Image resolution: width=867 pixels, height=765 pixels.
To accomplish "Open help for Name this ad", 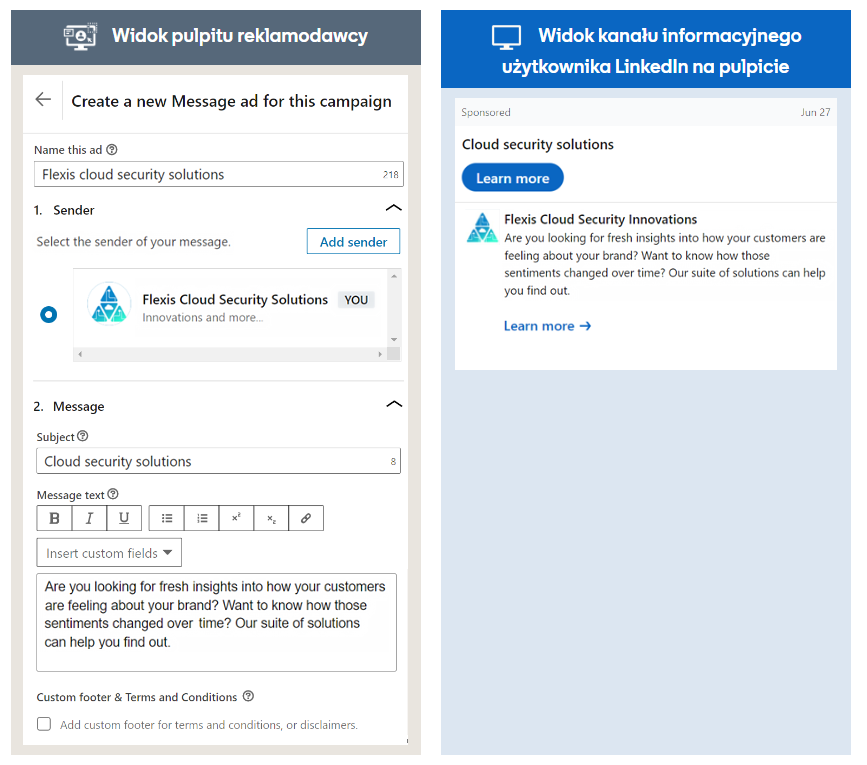I will coord(112,150).
